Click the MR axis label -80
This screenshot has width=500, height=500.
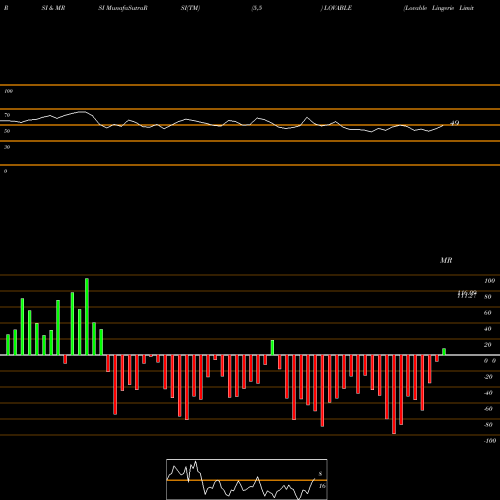pyautogui.click(x=488, y=425)
